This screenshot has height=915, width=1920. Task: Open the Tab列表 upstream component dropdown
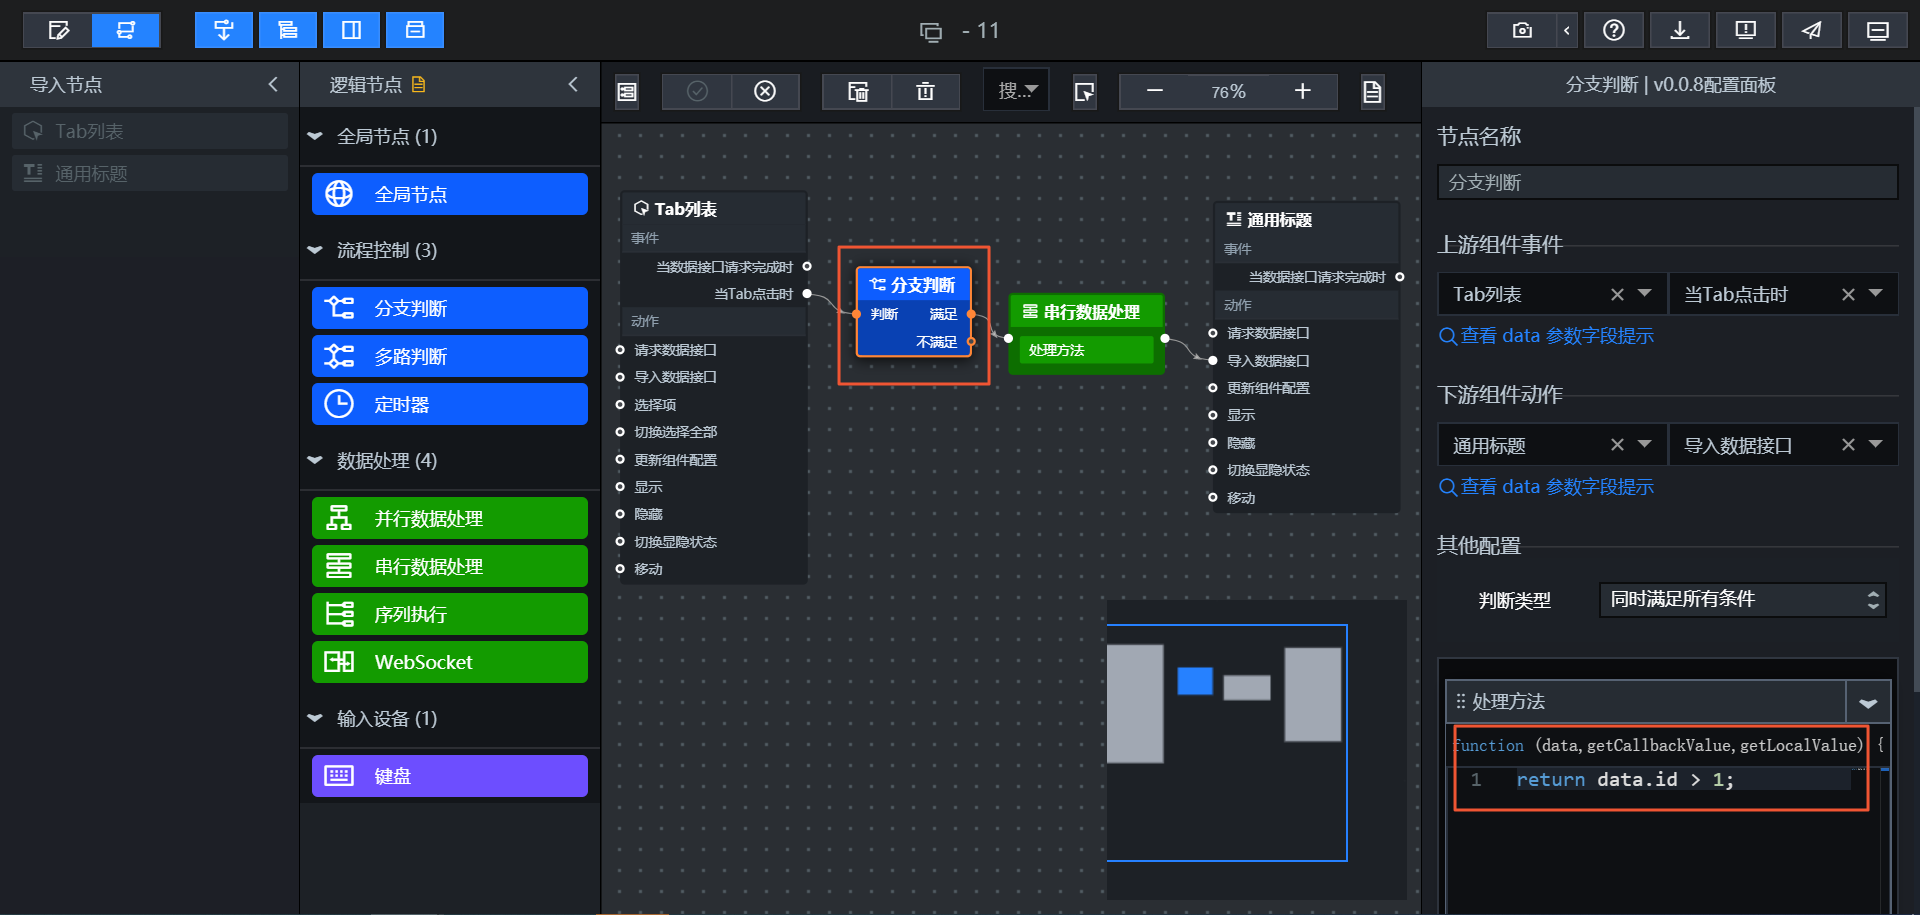pos(1645,294)
